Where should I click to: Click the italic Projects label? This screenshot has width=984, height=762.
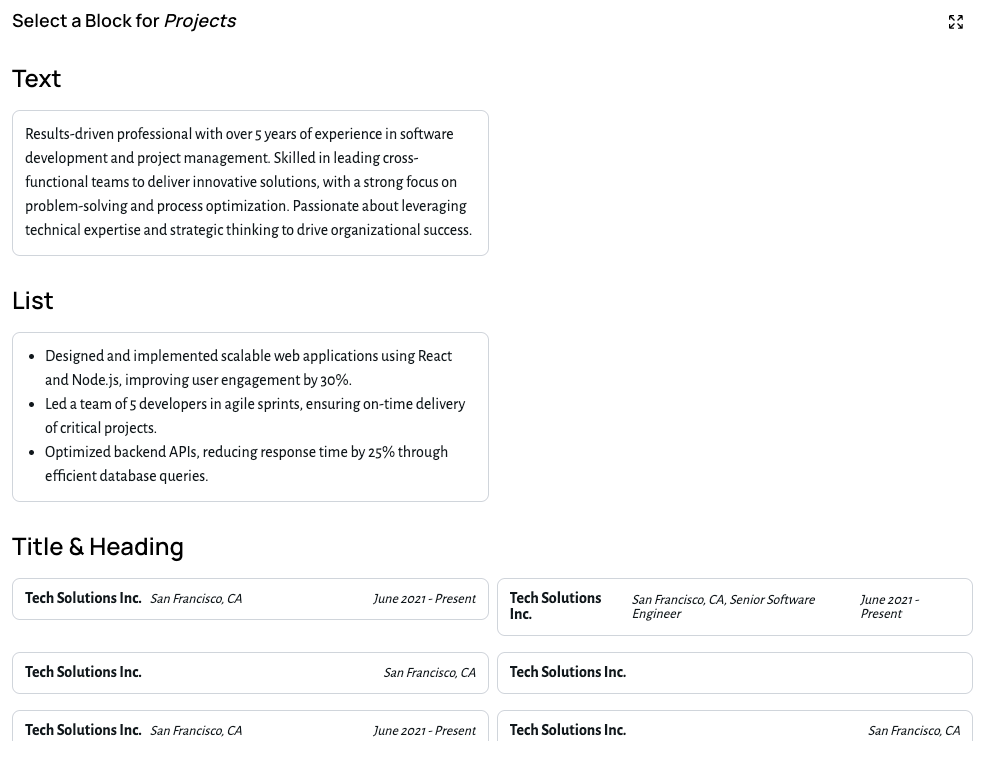click(x=199, y=20)
